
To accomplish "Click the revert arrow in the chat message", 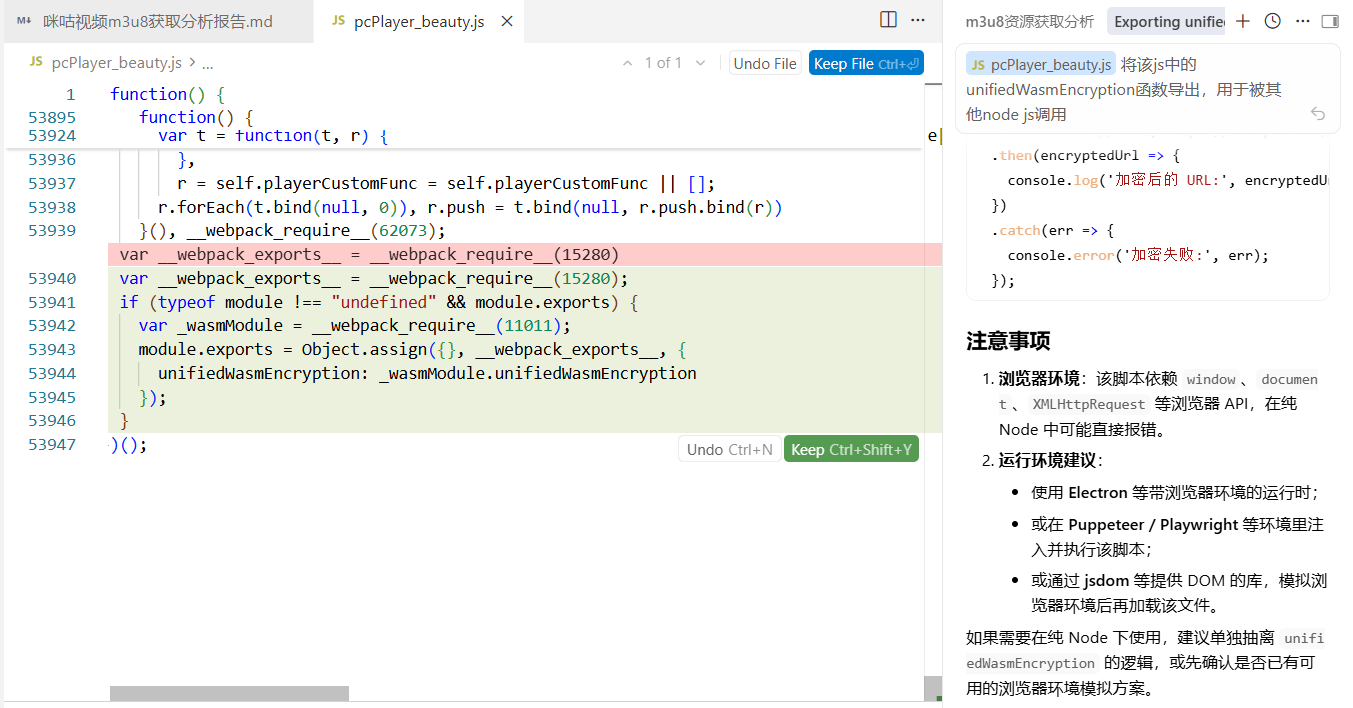I will click(x=1318, y=114).
